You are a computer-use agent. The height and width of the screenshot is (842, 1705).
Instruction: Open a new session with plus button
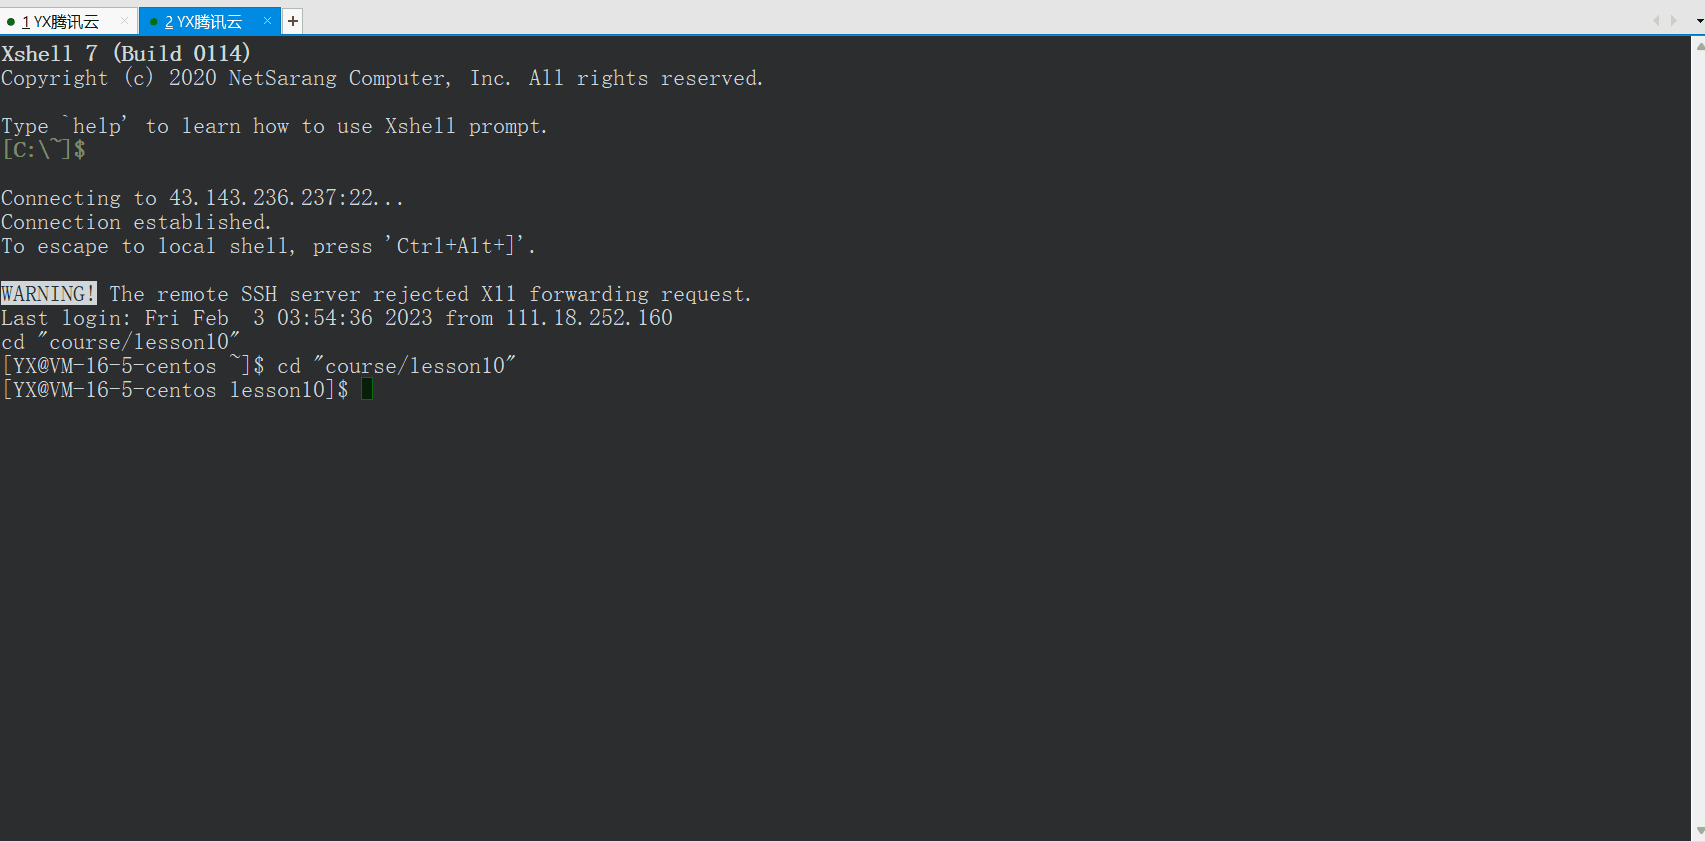coord(293,21)
